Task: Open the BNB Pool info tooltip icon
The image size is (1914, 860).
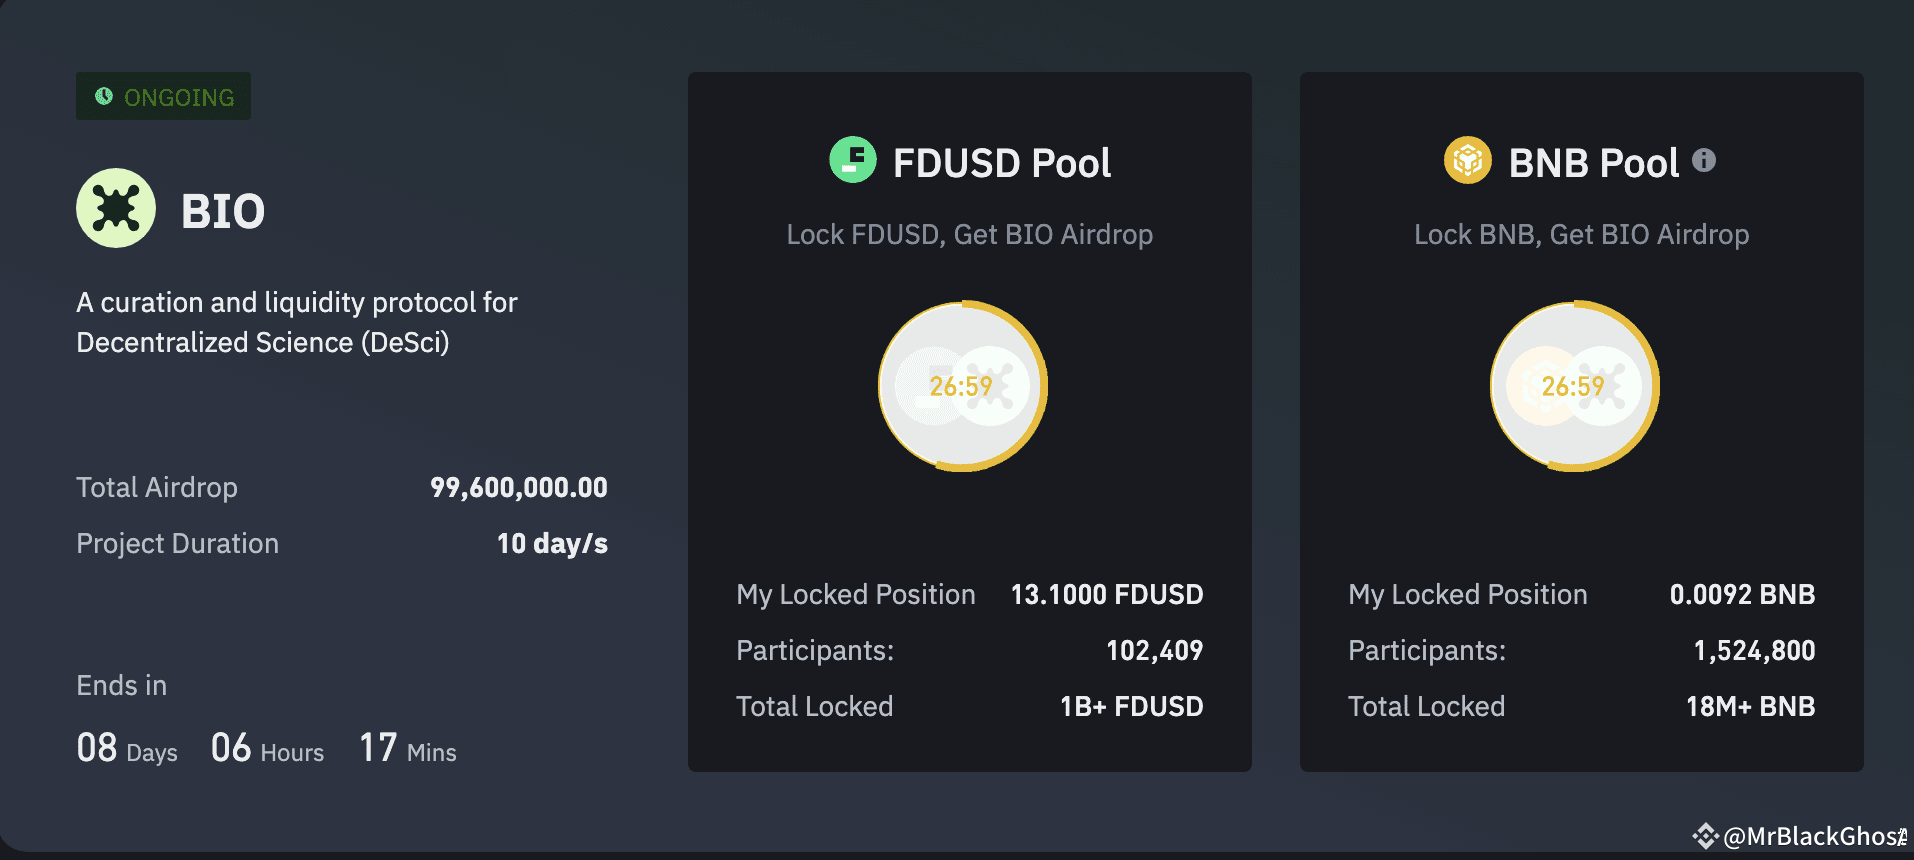Action: (x=1704, y=160)
